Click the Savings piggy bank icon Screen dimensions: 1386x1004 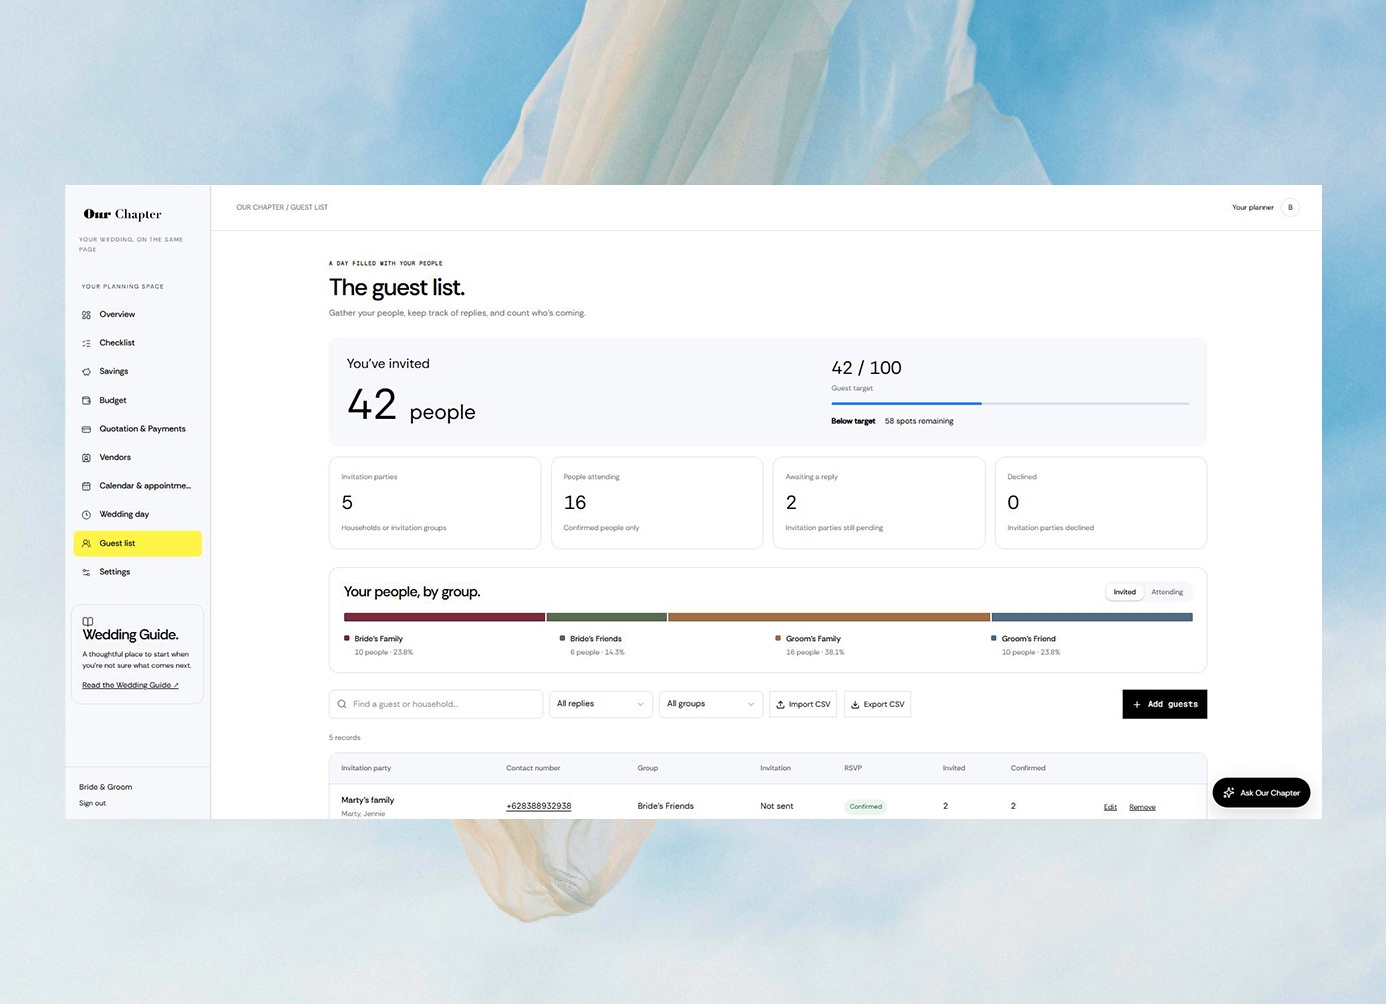86,372
